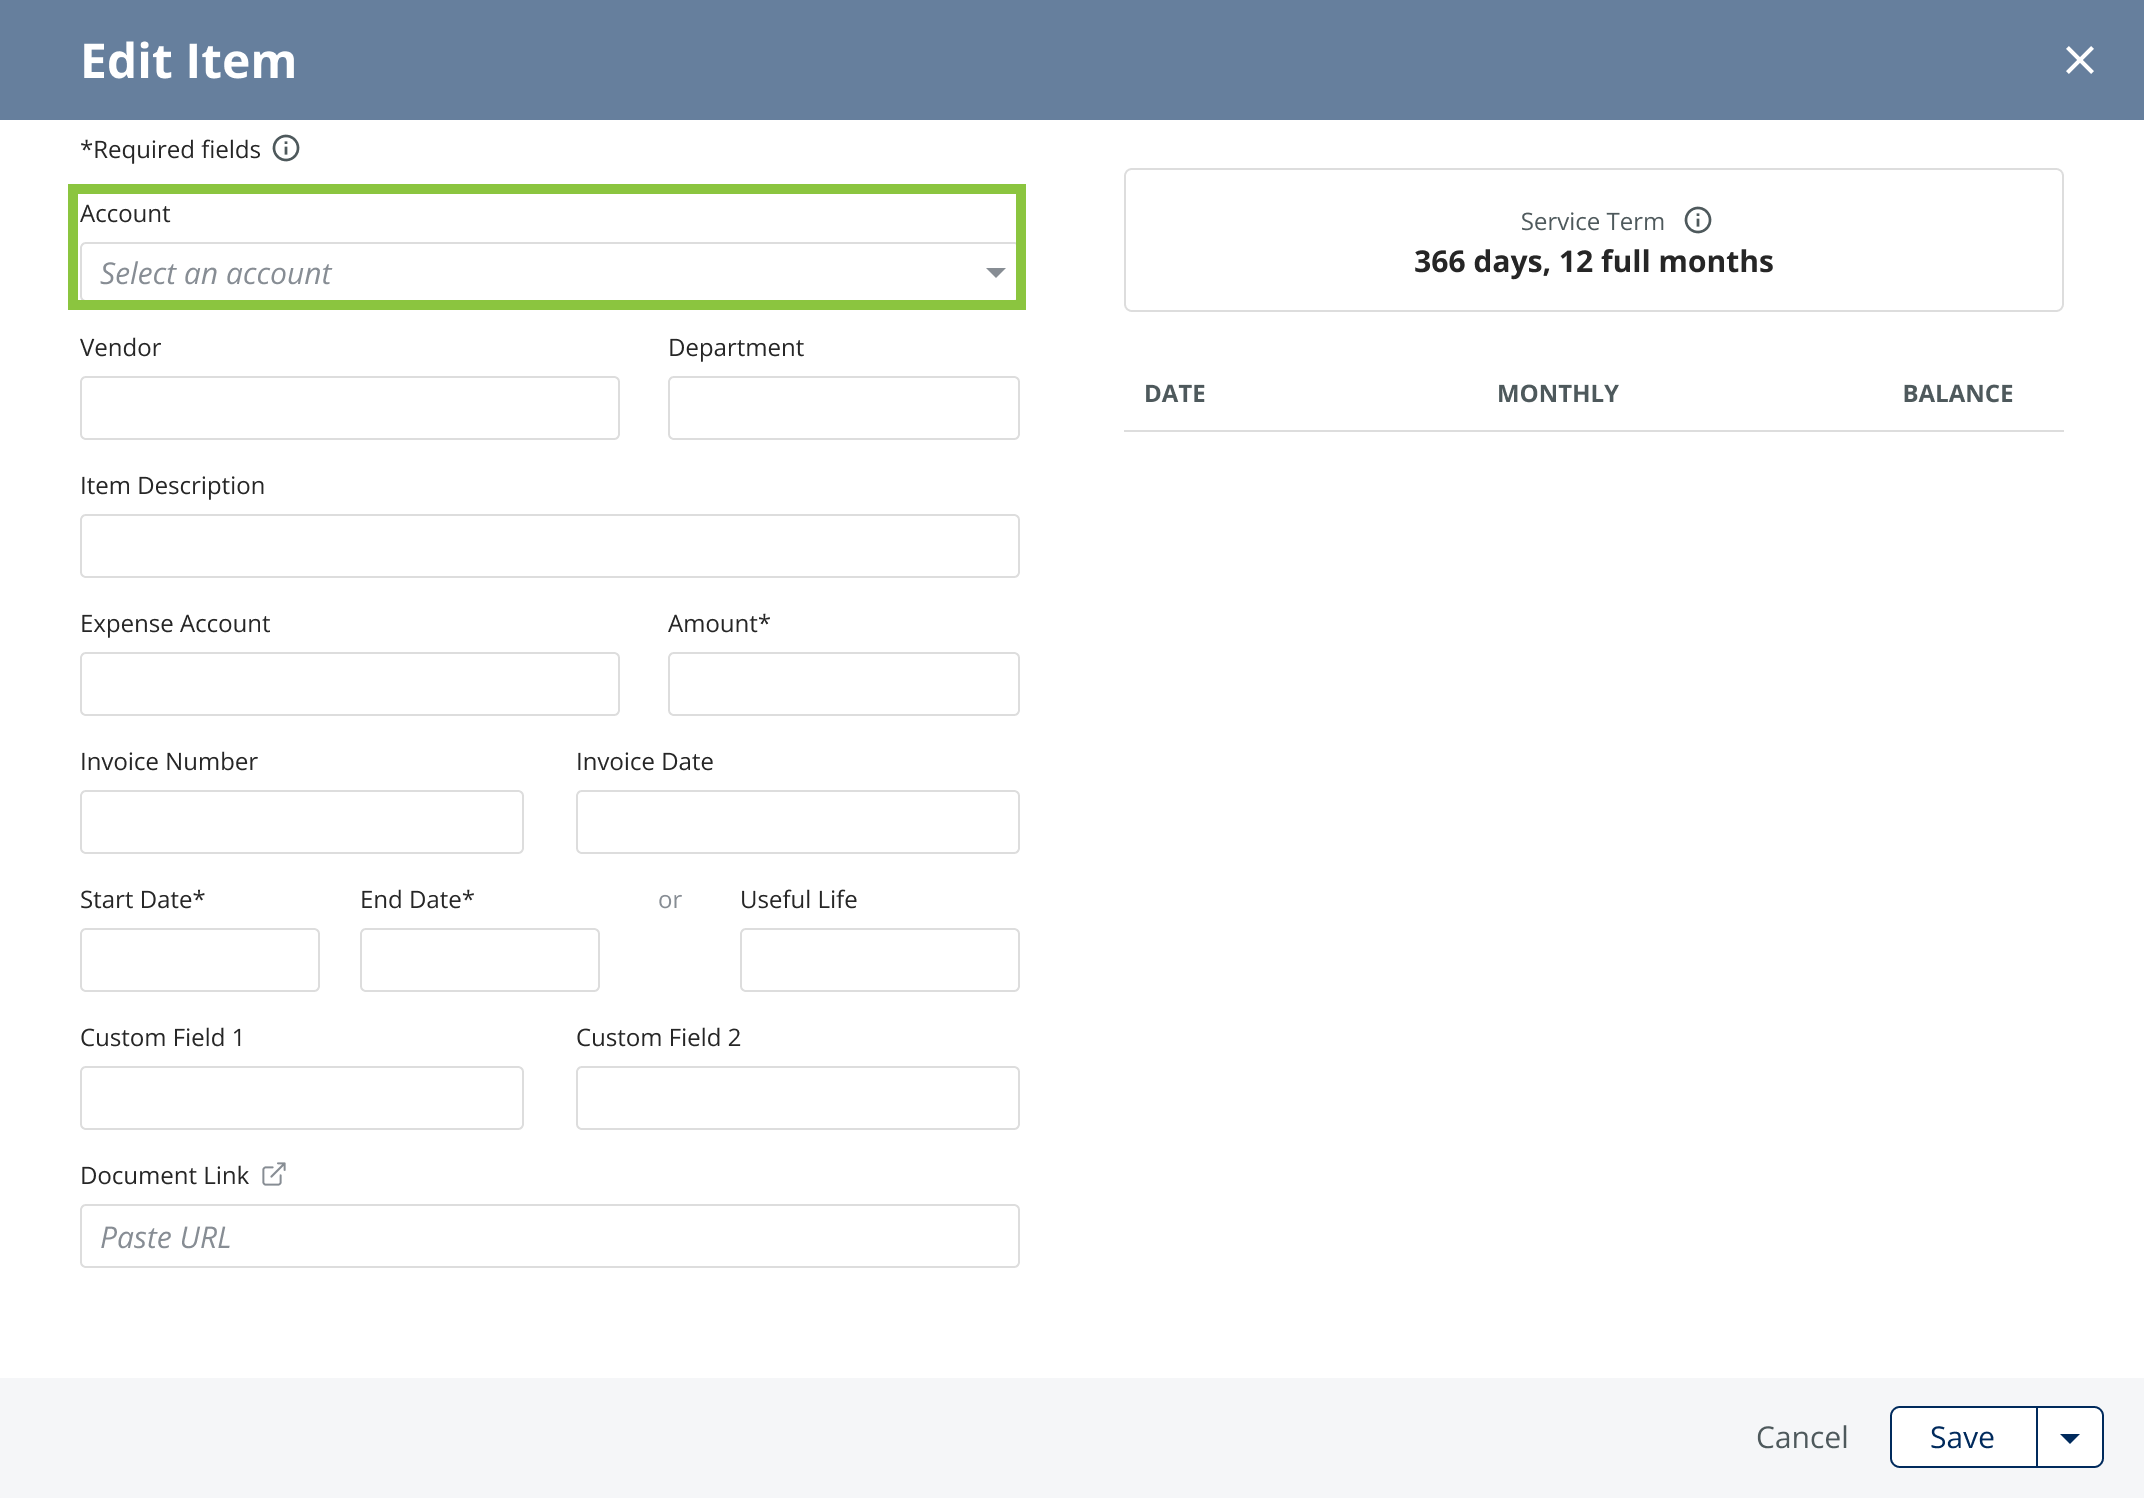Click the '366 days, 12 full months' text
The image size is (2144, 1498).
coord(1594,261)
